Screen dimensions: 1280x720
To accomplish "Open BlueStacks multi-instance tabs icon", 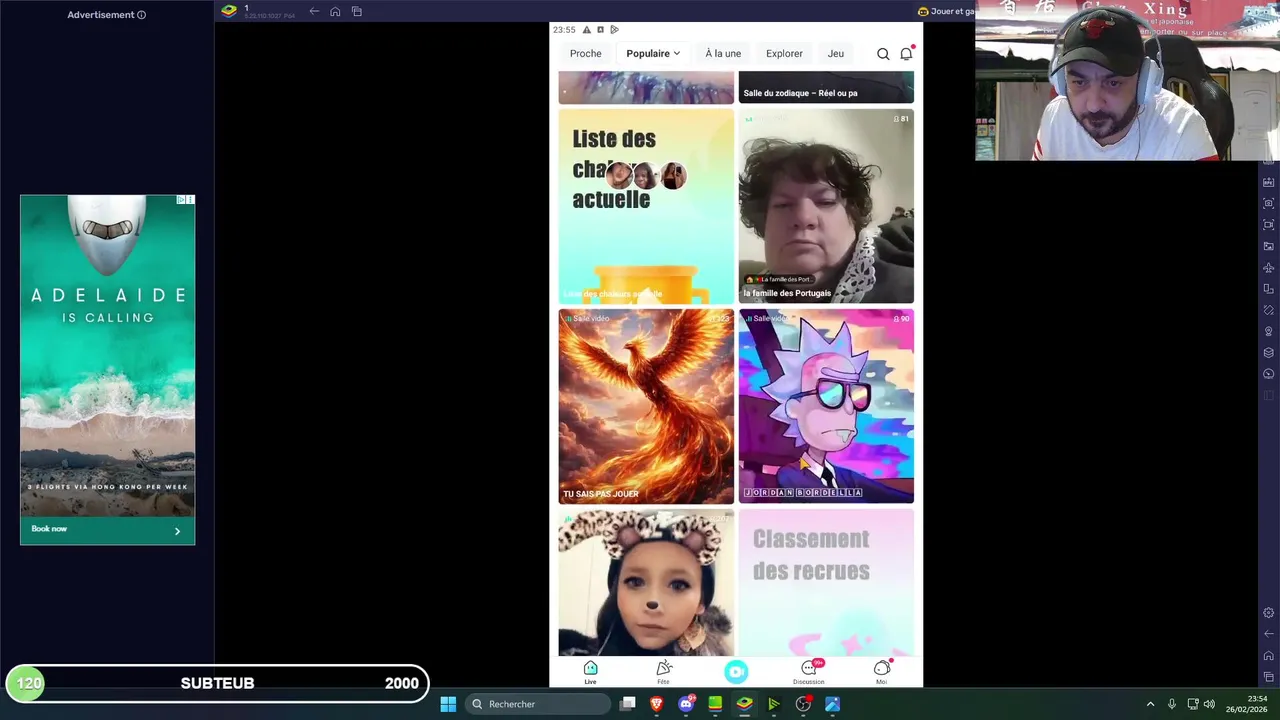I will pyautogui.click(x=357, y=11).
